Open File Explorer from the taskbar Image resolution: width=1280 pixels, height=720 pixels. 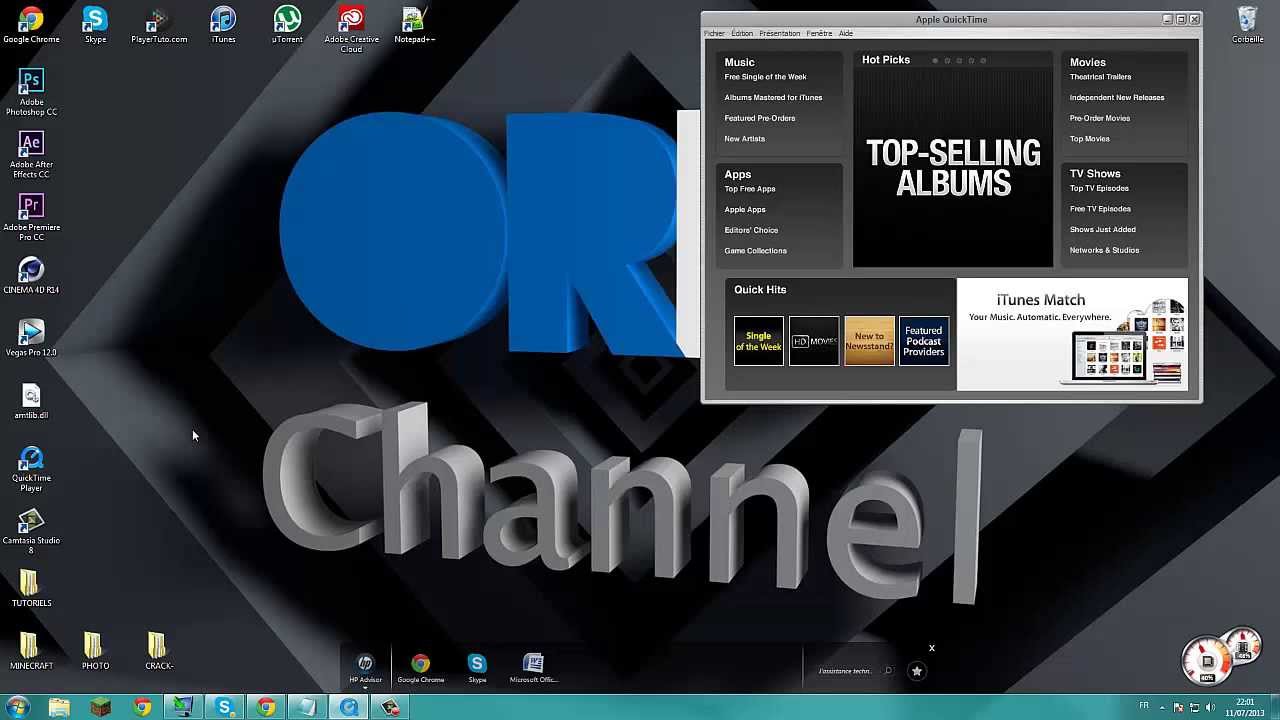(59, 707)
